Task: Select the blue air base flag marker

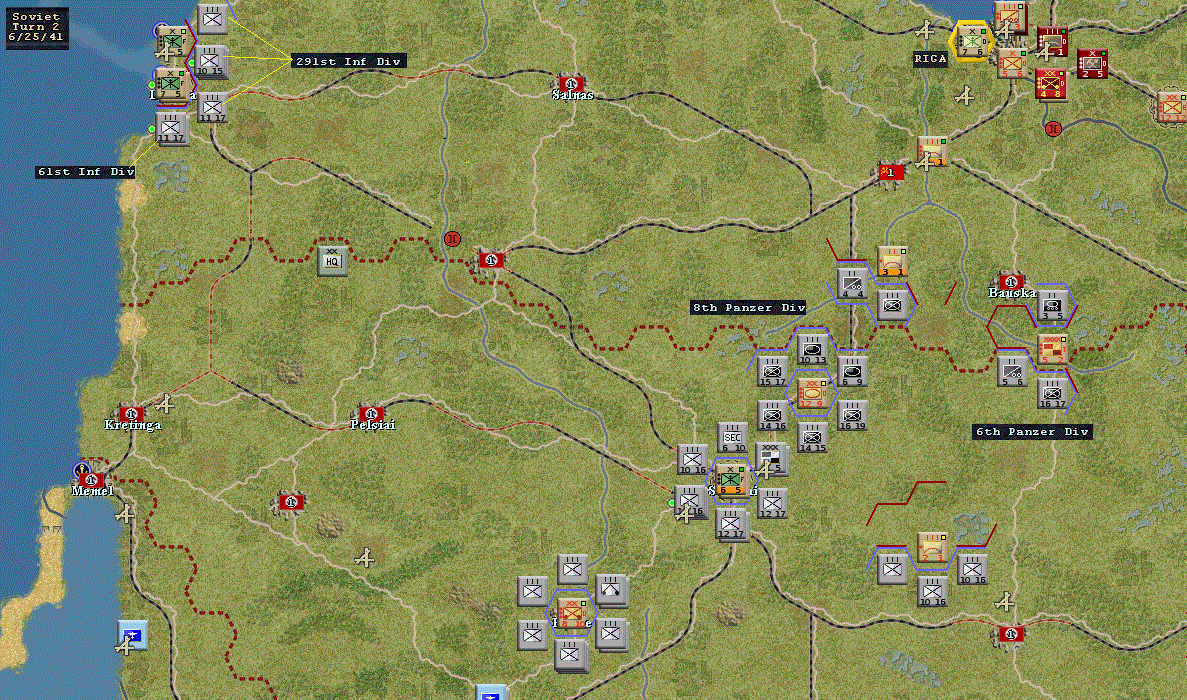Action: click(133, 634)
